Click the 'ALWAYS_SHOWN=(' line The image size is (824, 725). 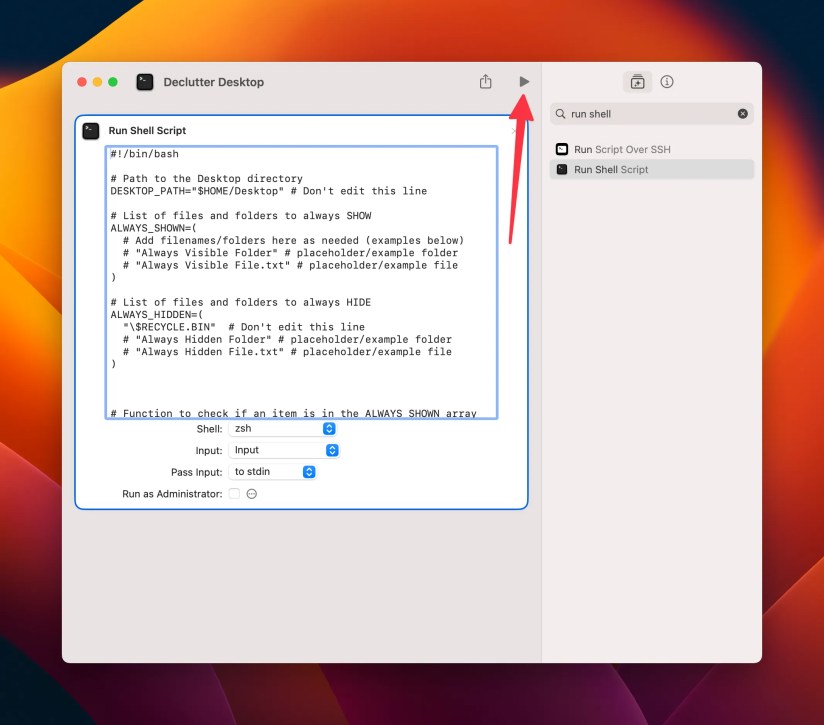click(153, 228)
